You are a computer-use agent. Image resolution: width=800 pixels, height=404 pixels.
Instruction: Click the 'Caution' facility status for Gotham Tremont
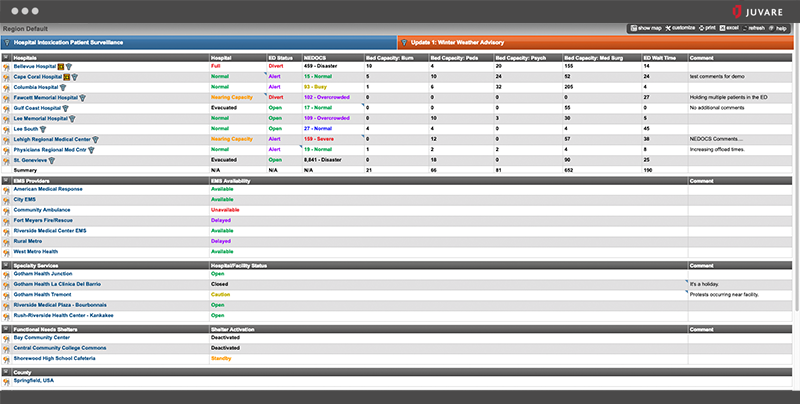tap(220, 294)
